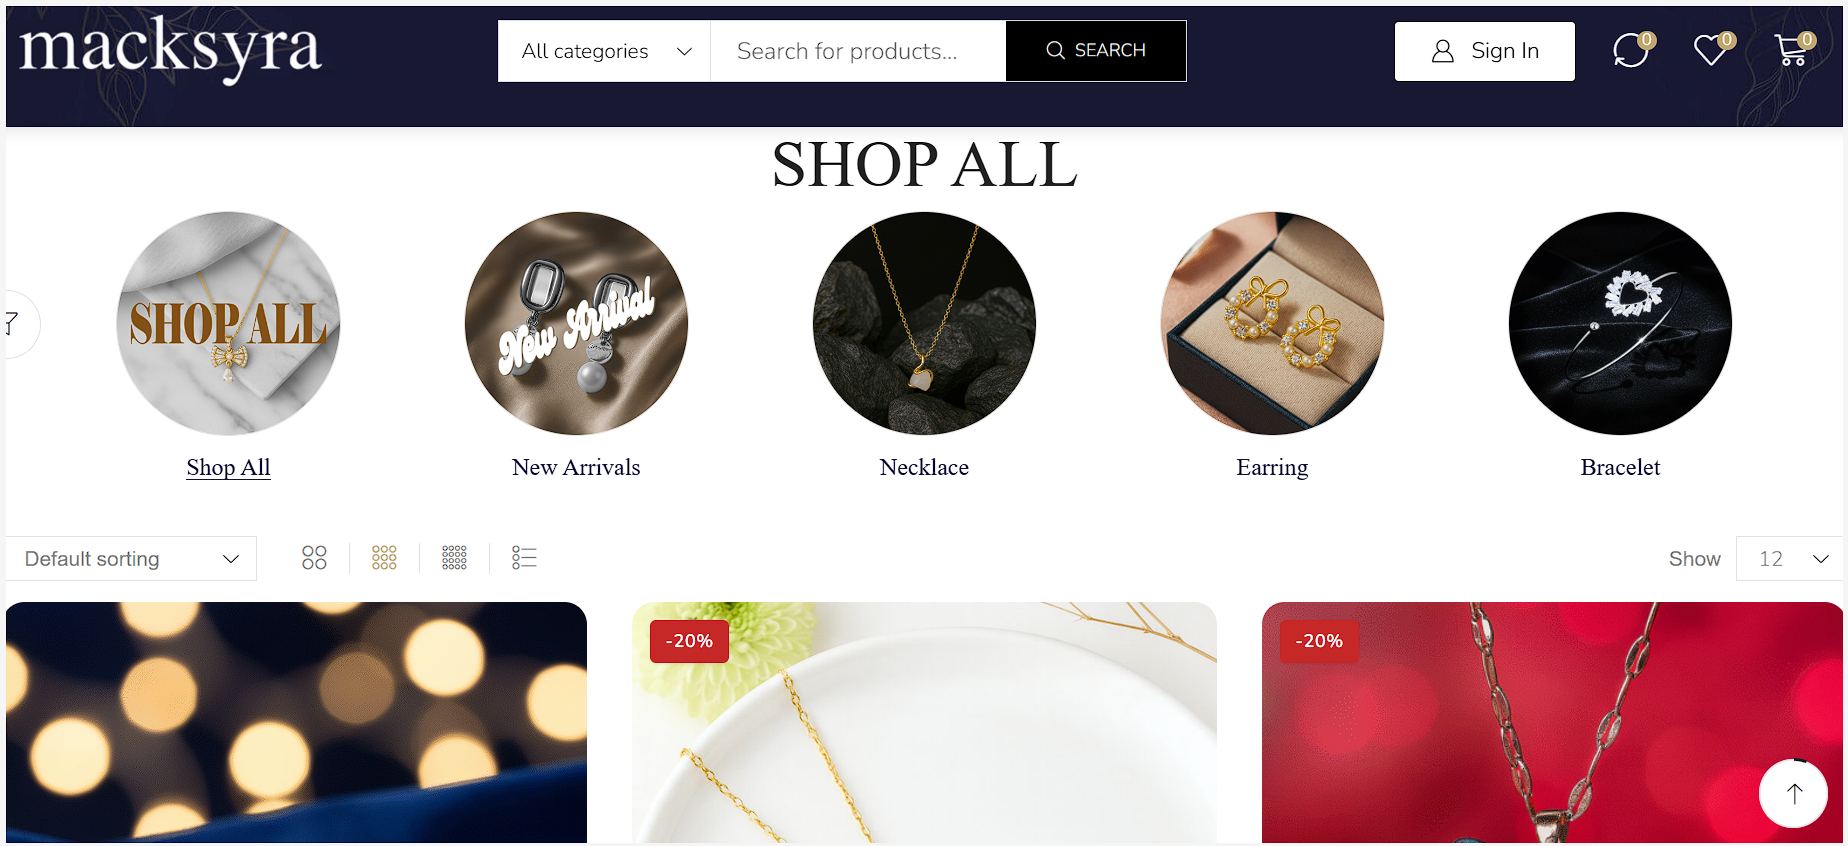Switch to four-column grid view
Viewport: 1848px width, 846px height.
[454, 558]
